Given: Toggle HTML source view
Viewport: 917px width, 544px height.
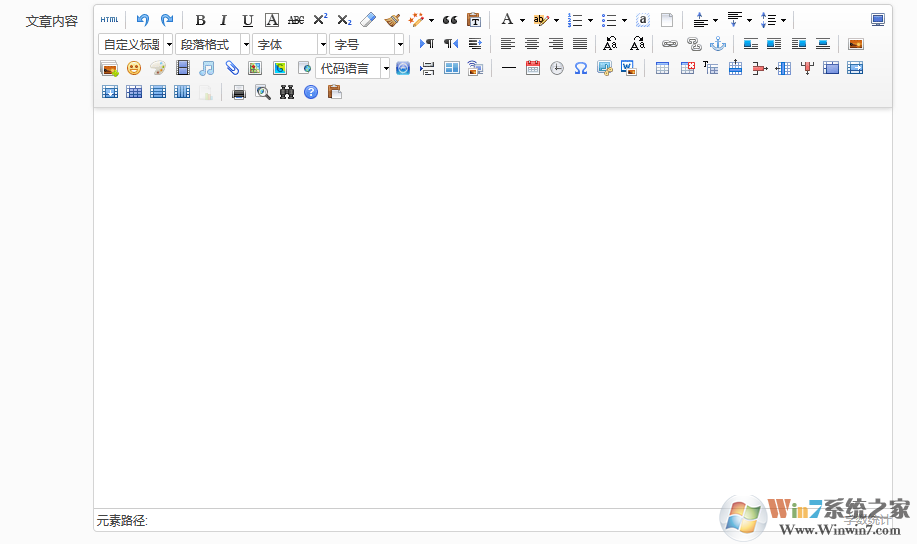Looking at the screenshot, I should click(x=109, y=20).
